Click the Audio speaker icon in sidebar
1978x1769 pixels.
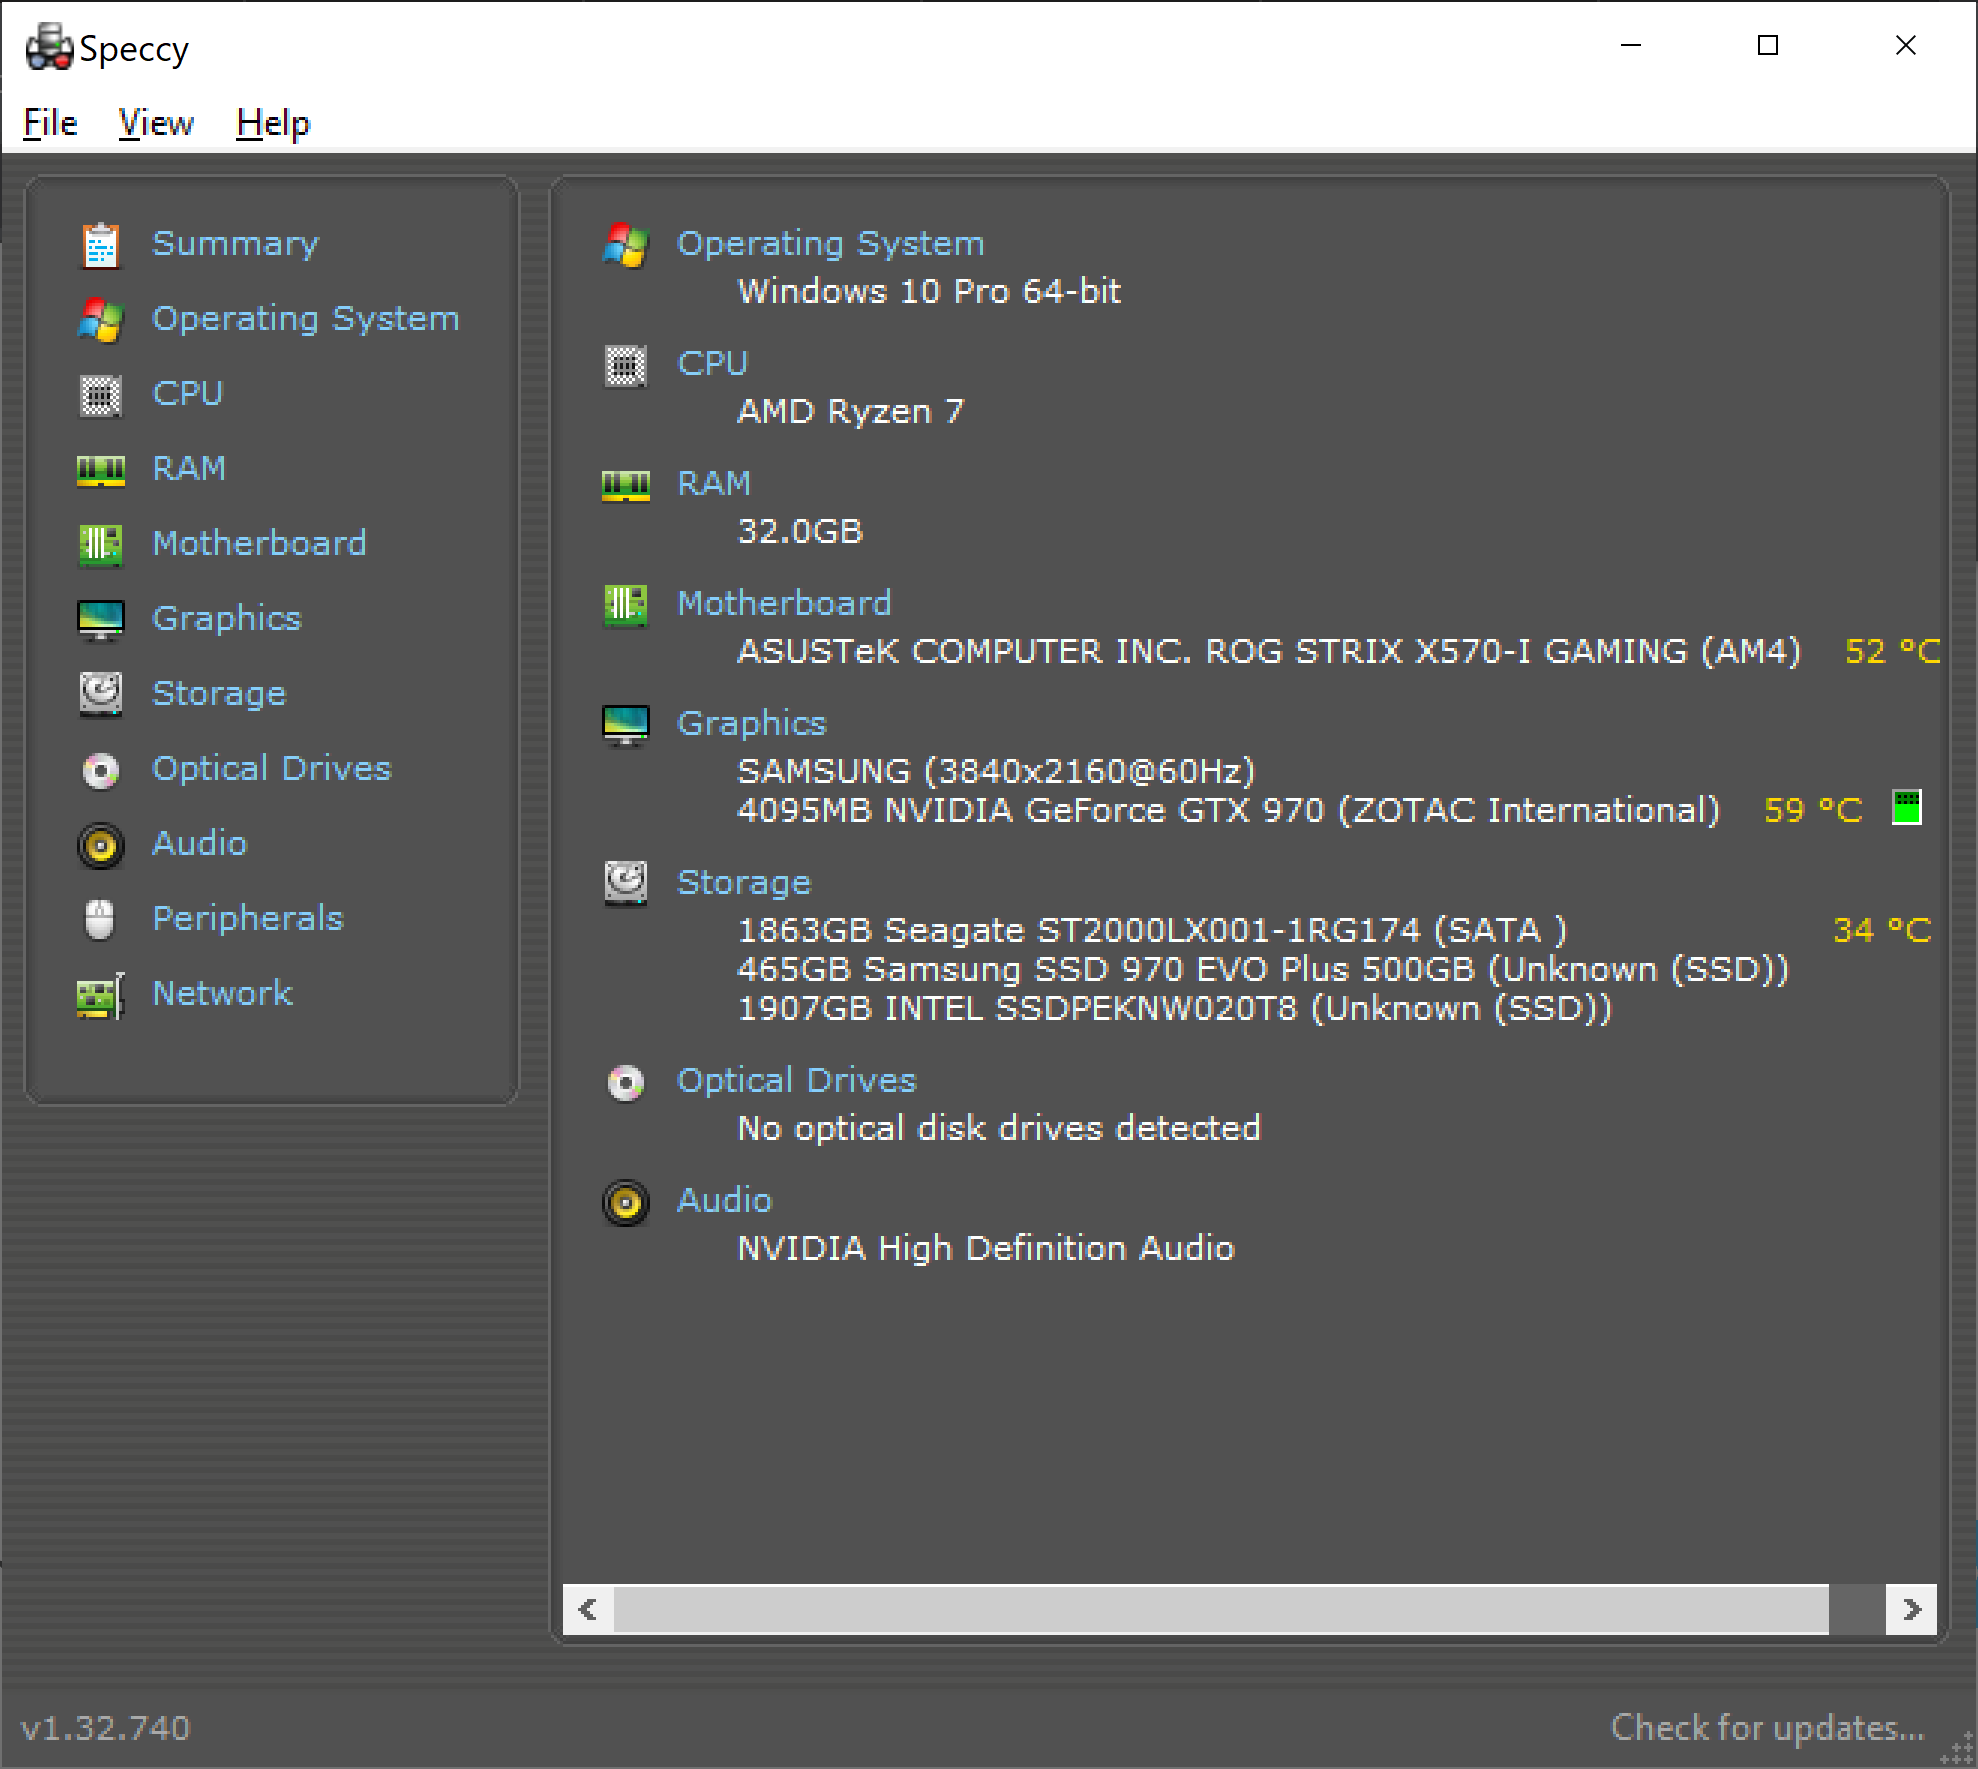[x=100, y=845]
